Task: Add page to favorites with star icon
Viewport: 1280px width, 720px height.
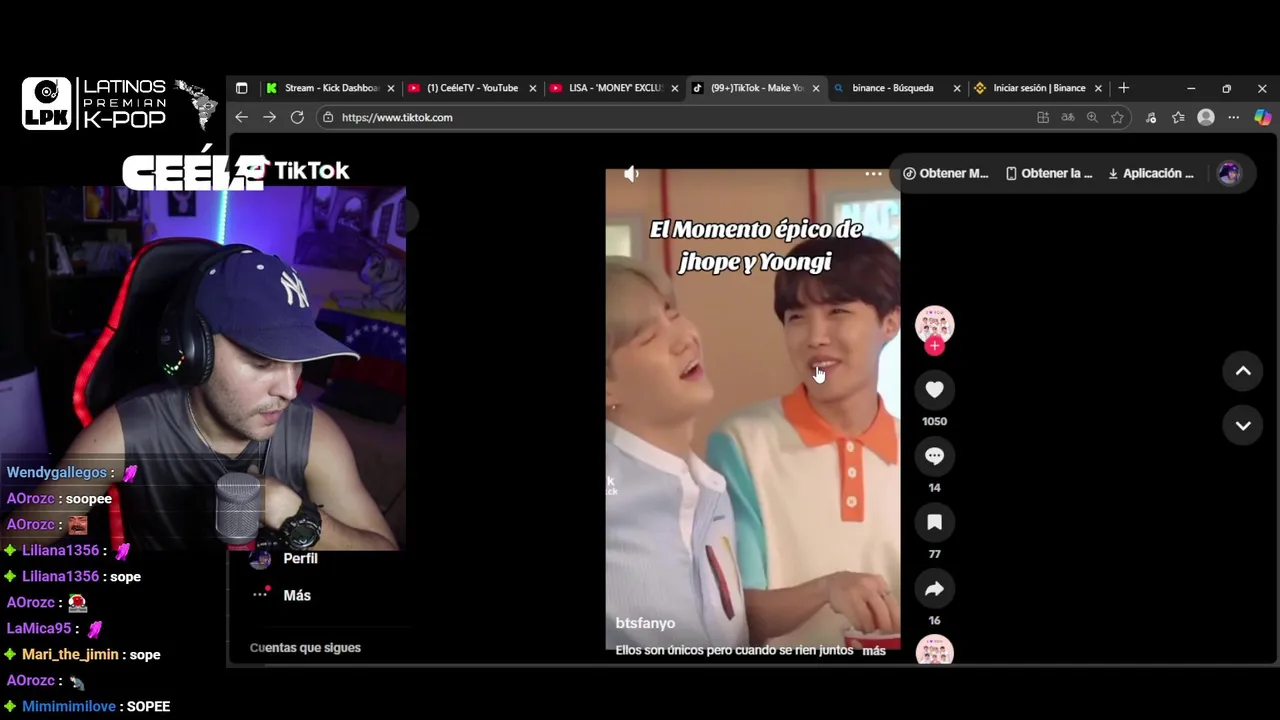Action: 1117,117
